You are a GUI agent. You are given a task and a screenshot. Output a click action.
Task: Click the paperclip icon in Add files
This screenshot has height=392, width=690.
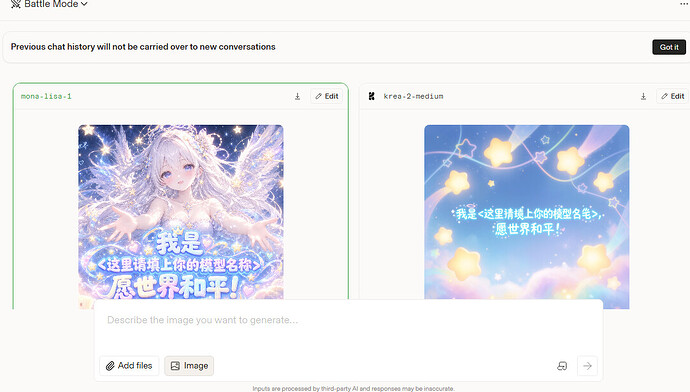coord(110,366)
